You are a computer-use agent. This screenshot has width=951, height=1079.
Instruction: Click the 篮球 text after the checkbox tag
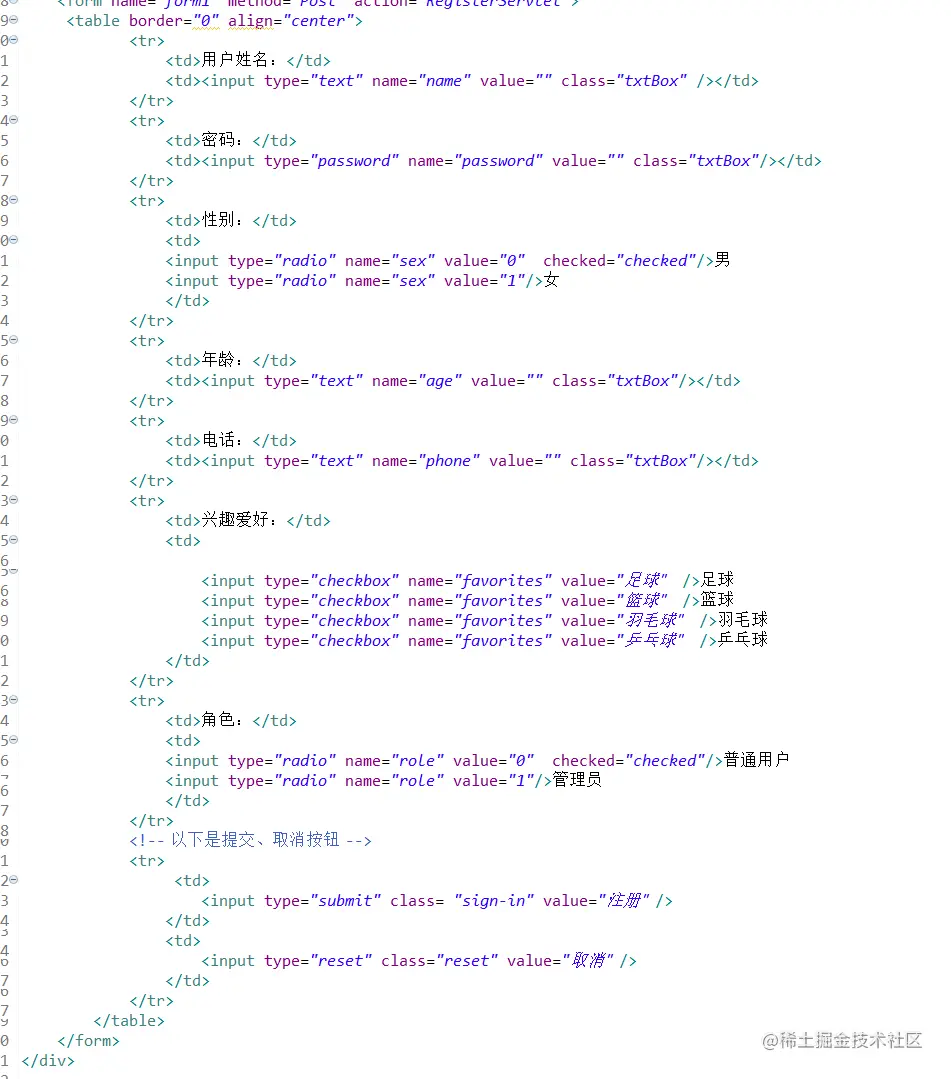pyautogui.click(x=718, y=600)
